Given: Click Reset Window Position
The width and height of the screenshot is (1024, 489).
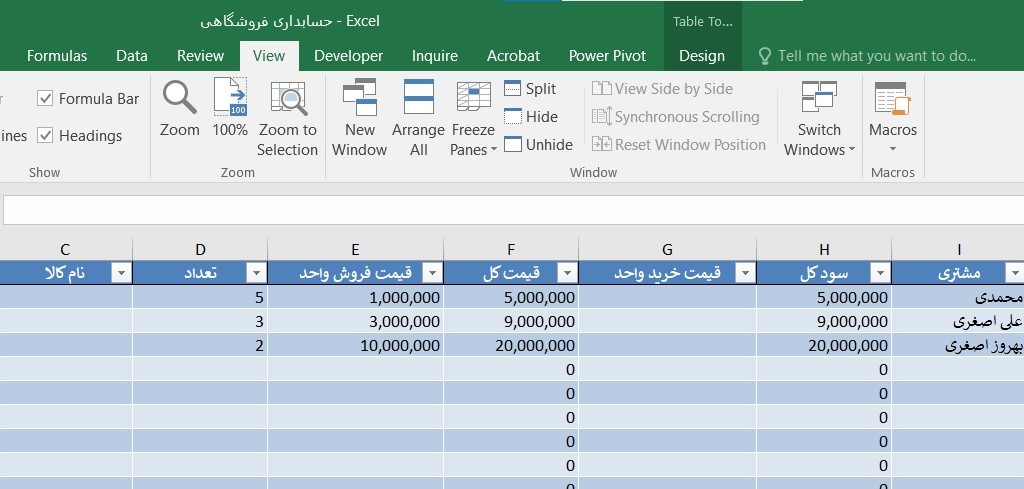Looking at the screenshot, I should (x=679, y=145).
